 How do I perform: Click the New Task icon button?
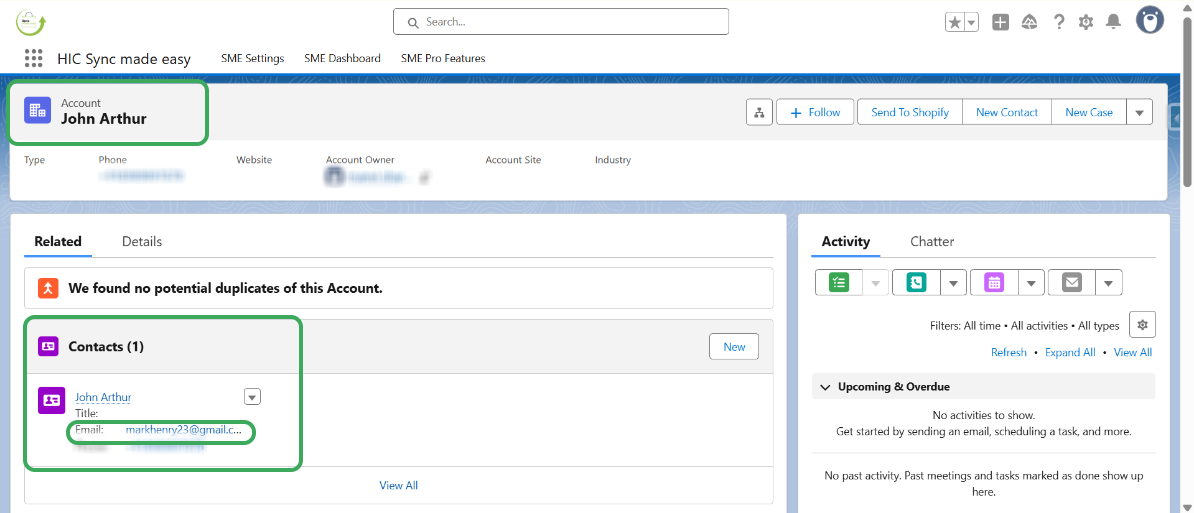[x=838, y=282]
